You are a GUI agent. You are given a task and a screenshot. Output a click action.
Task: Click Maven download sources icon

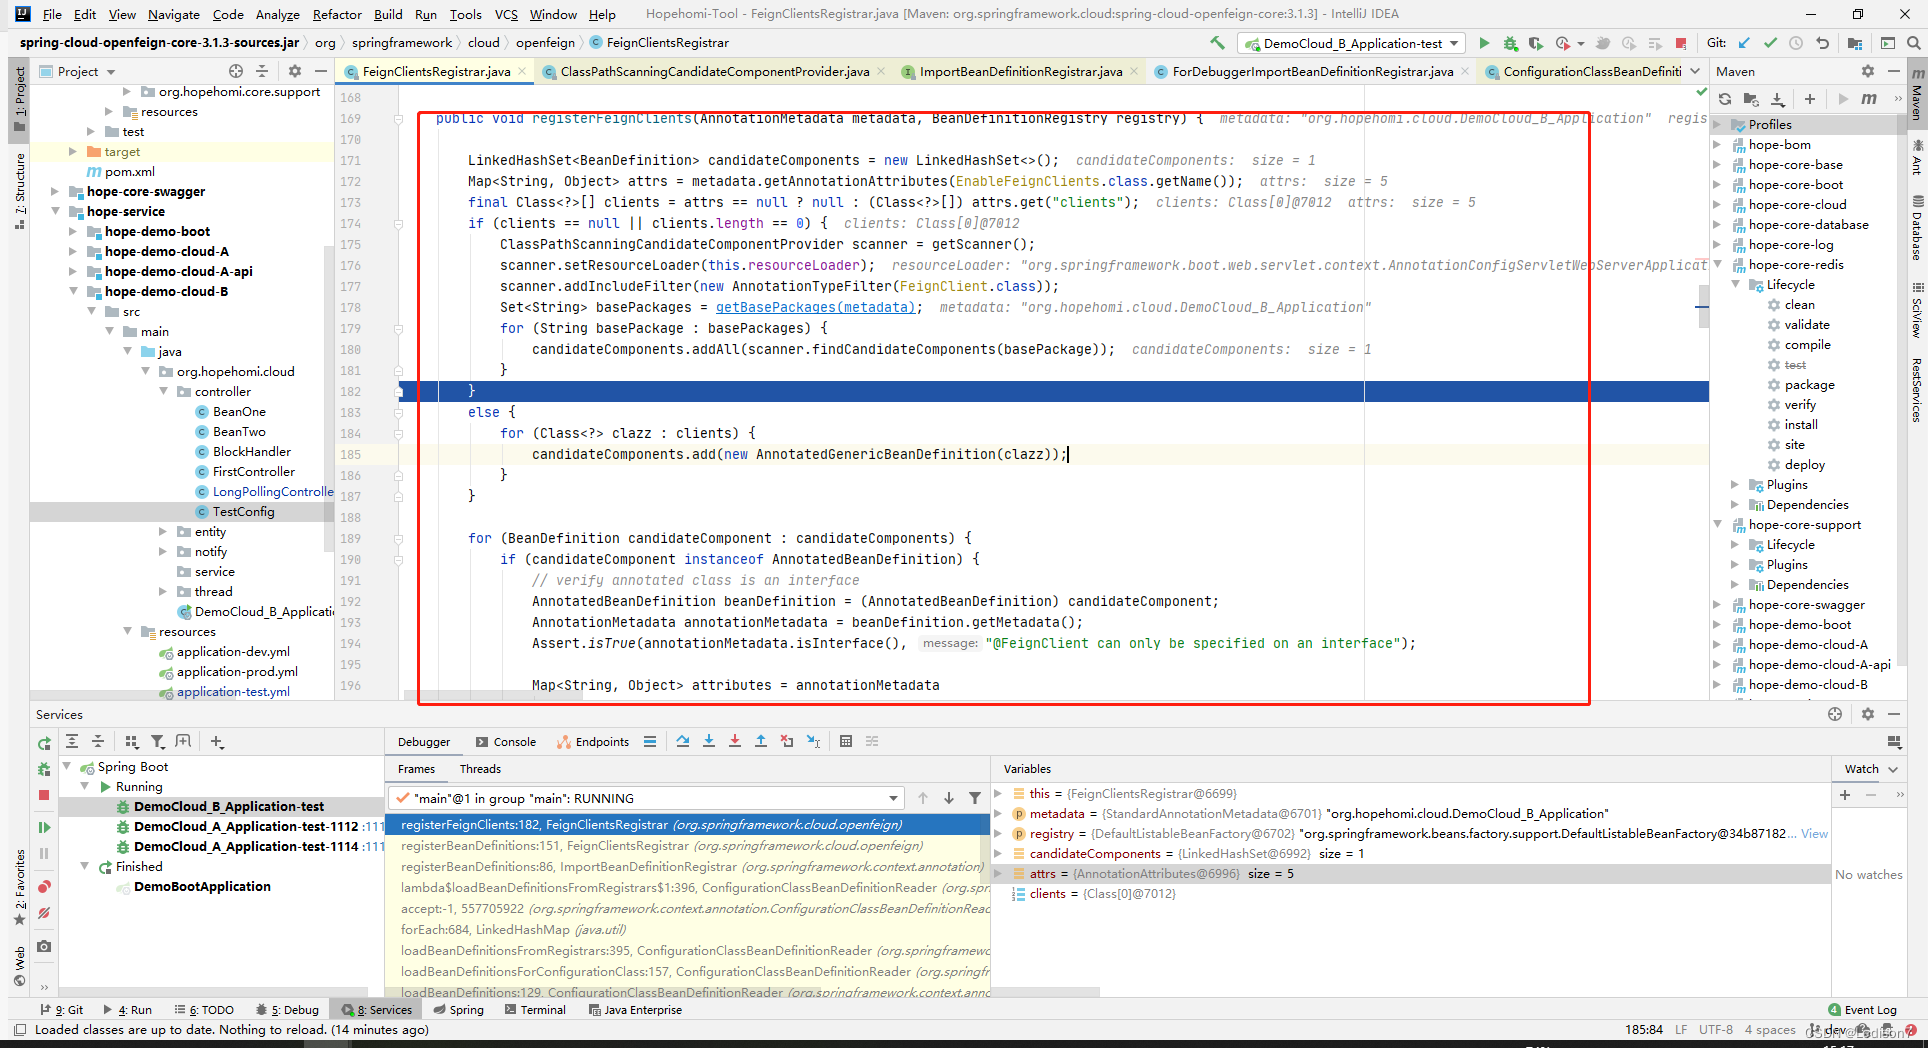pos(1777,99)
